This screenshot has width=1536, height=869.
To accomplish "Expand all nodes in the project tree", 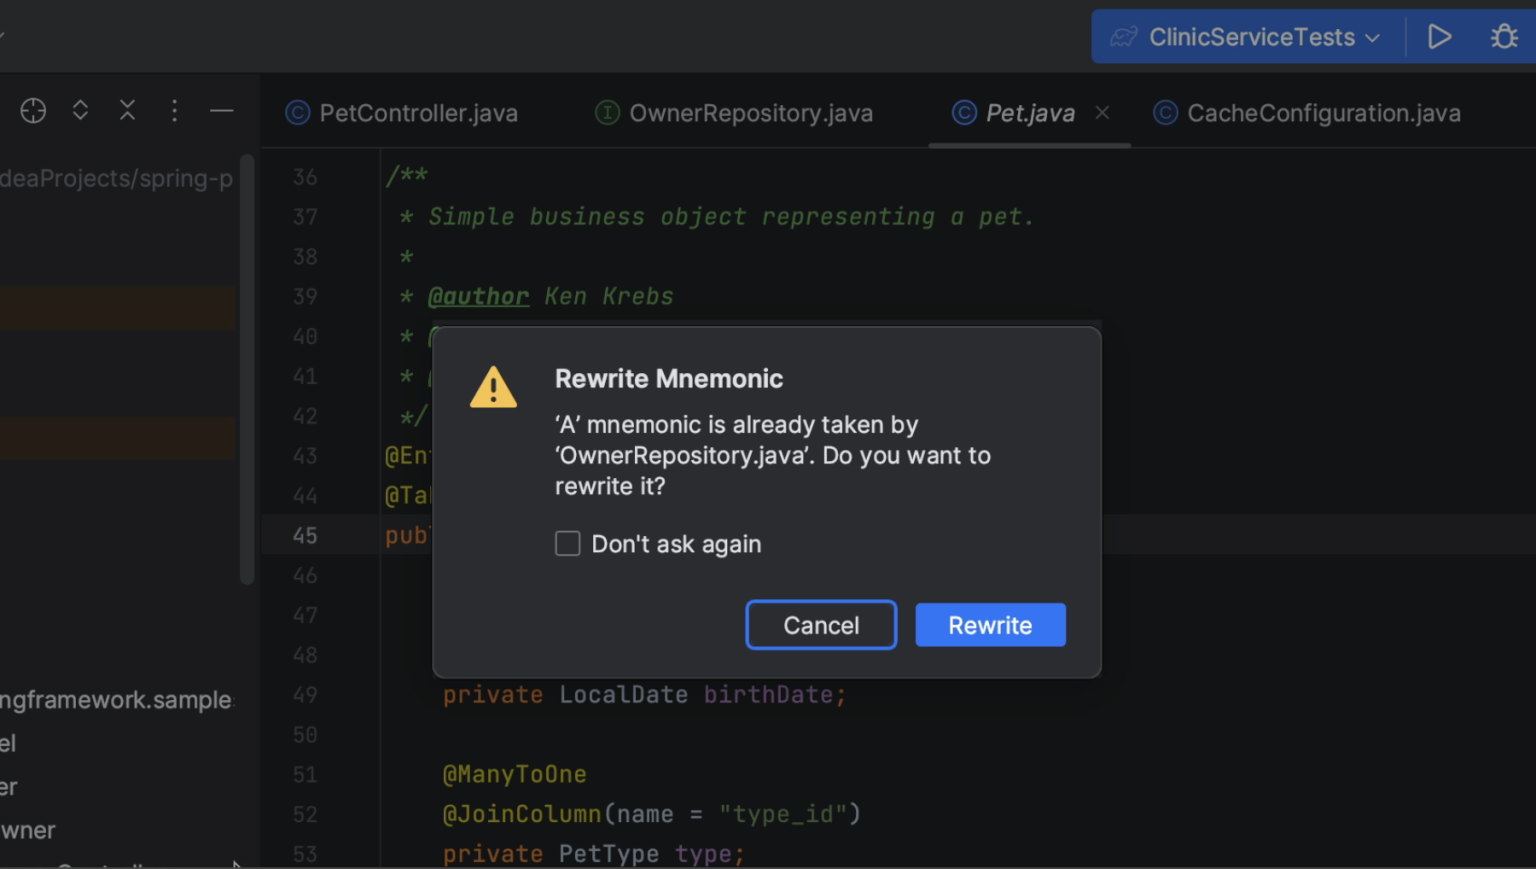I will (x=80, y=110).
